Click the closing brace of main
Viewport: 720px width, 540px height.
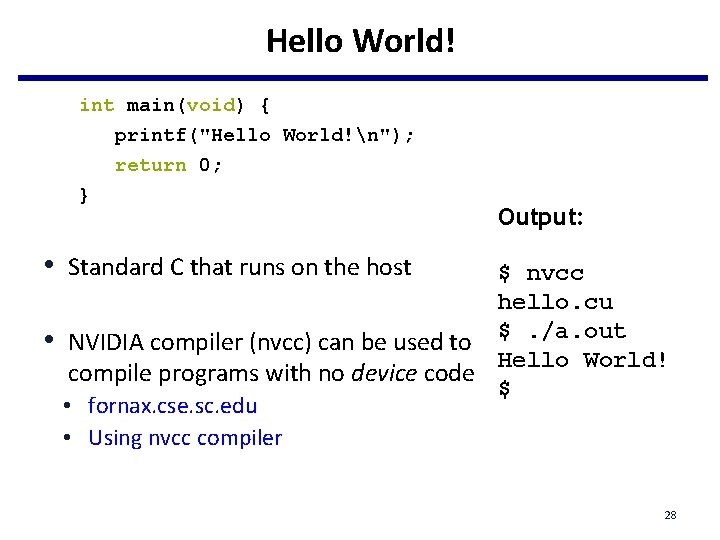84,195
